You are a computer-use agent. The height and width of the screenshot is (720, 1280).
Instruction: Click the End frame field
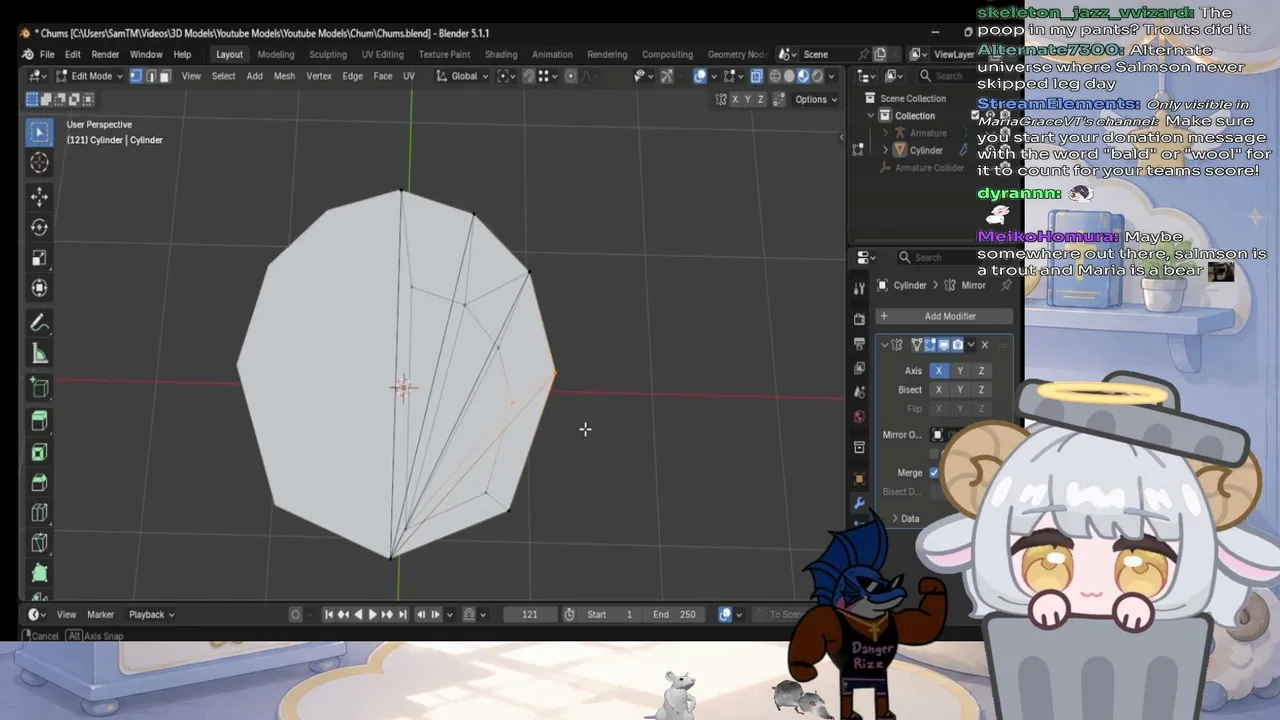click(675, 614)
